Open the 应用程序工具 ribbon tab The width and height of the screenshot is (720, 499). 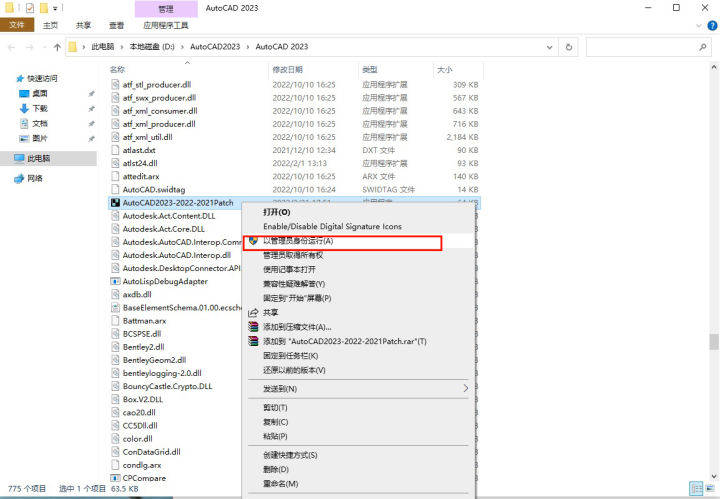coord(165,25)
